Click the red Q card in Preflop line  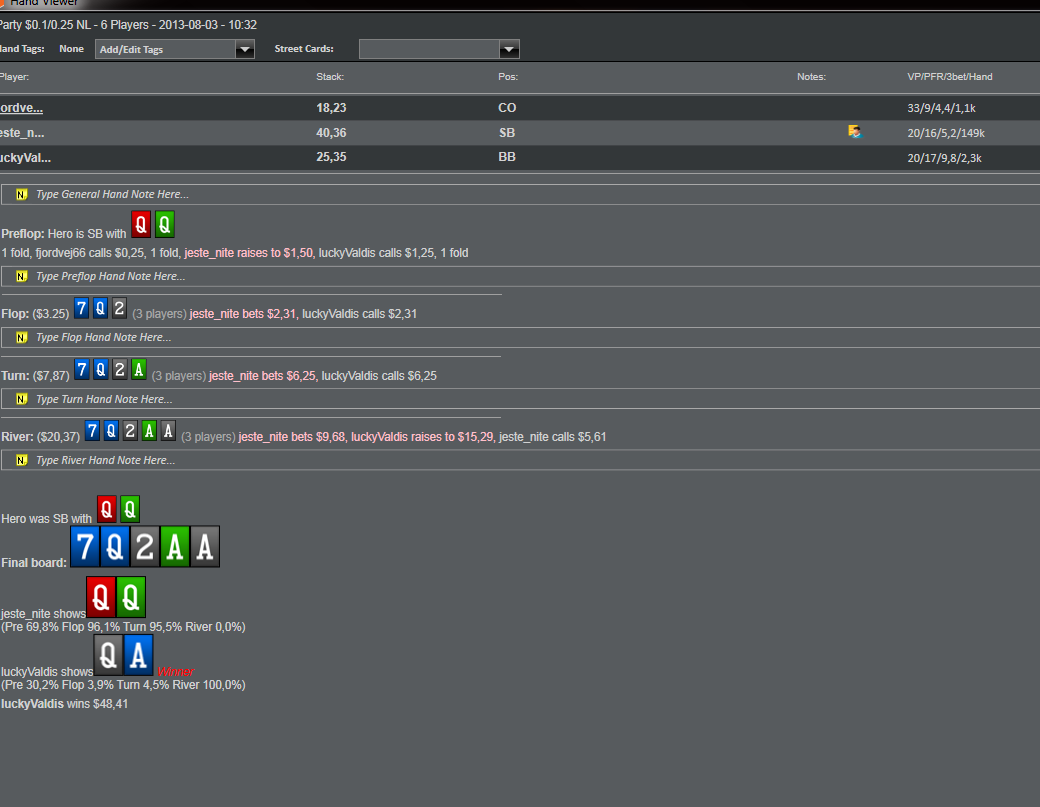tap(141, 224)
